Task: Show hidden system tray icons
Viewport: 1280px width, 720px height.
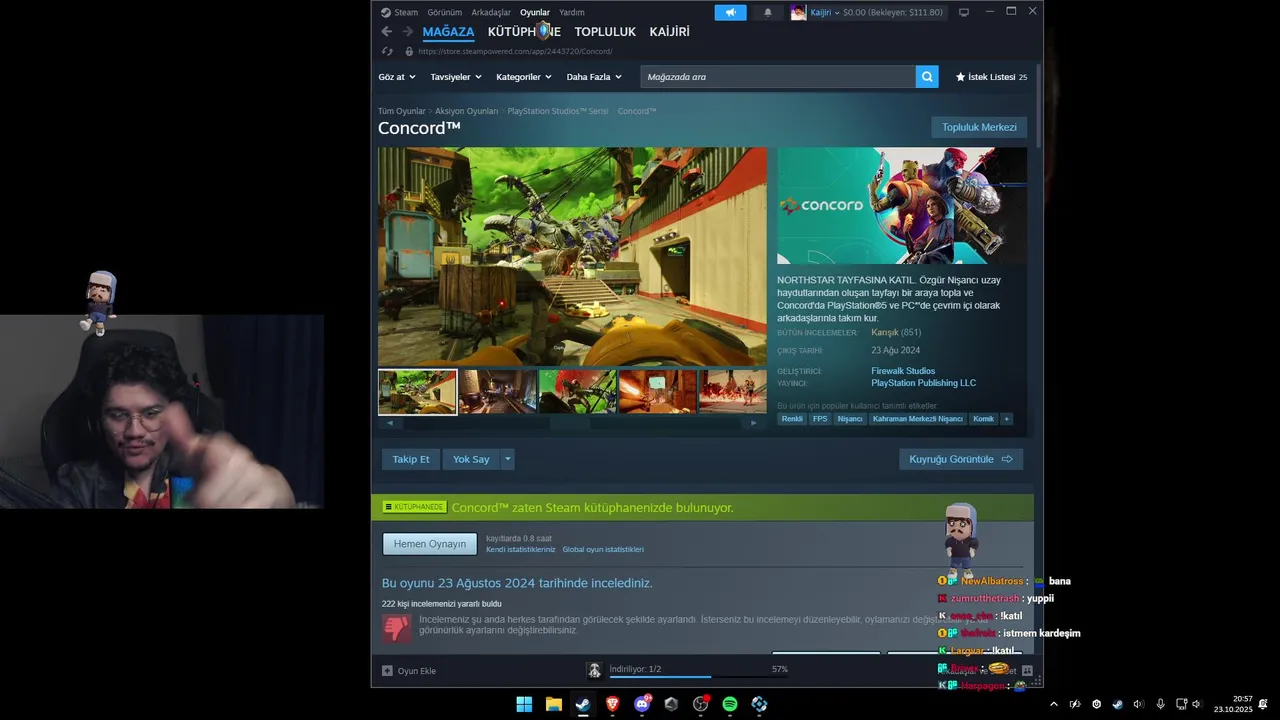Action: click(x=1053, y=704)
